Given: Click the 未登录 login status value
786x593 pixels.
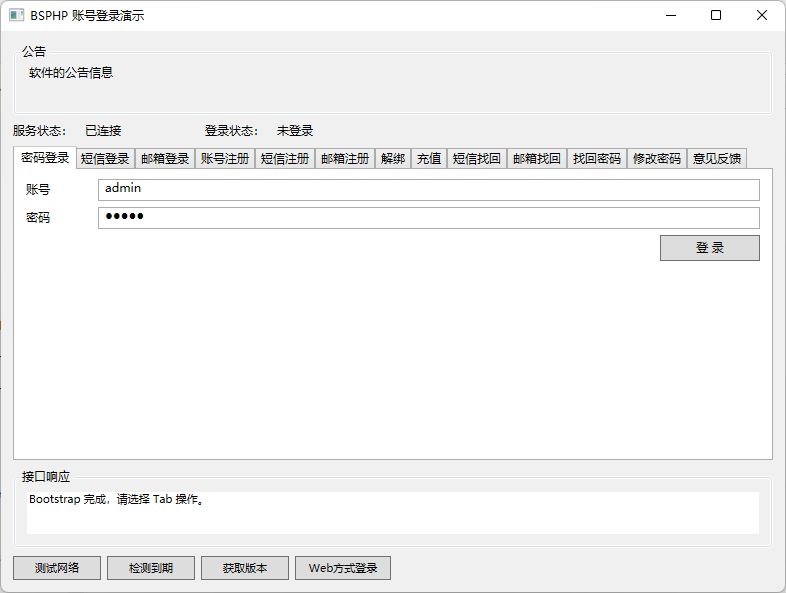Looking at the screenshot, I should pyautogui.click(x=295, y=131).
